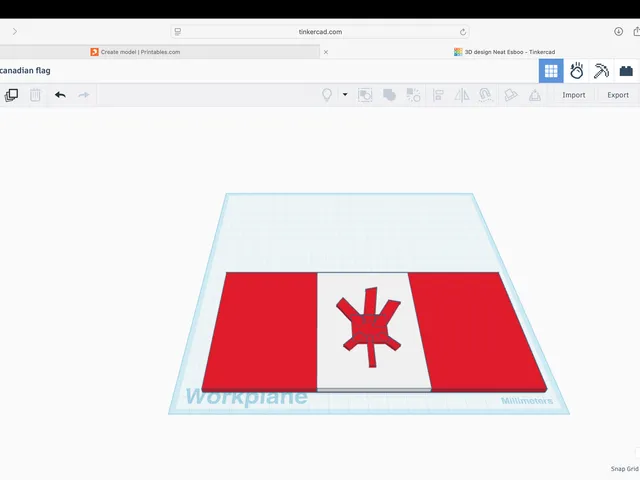
Task: Click the tinkercad.com address bar
Action: tap(320, 32)
